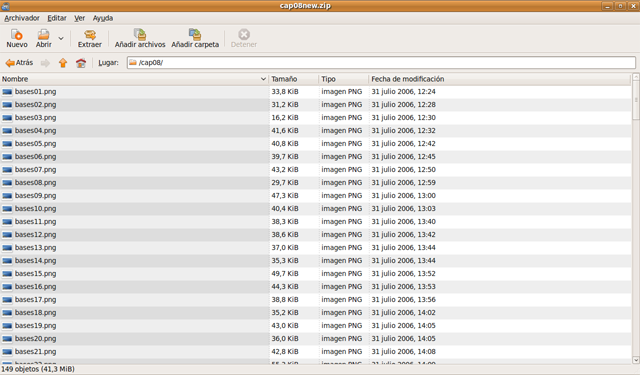Open an archive with Abrir icon
Image resolution: width=640 pixels, height=375 pixels.
click(x=43, y=35)
